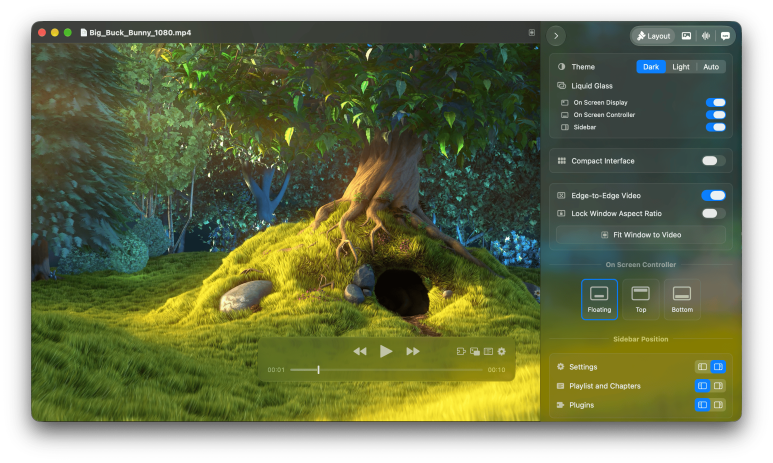Screen dimensions: 773x463
Task: Click the Theme half-circle icon
Action: (561, 67)
